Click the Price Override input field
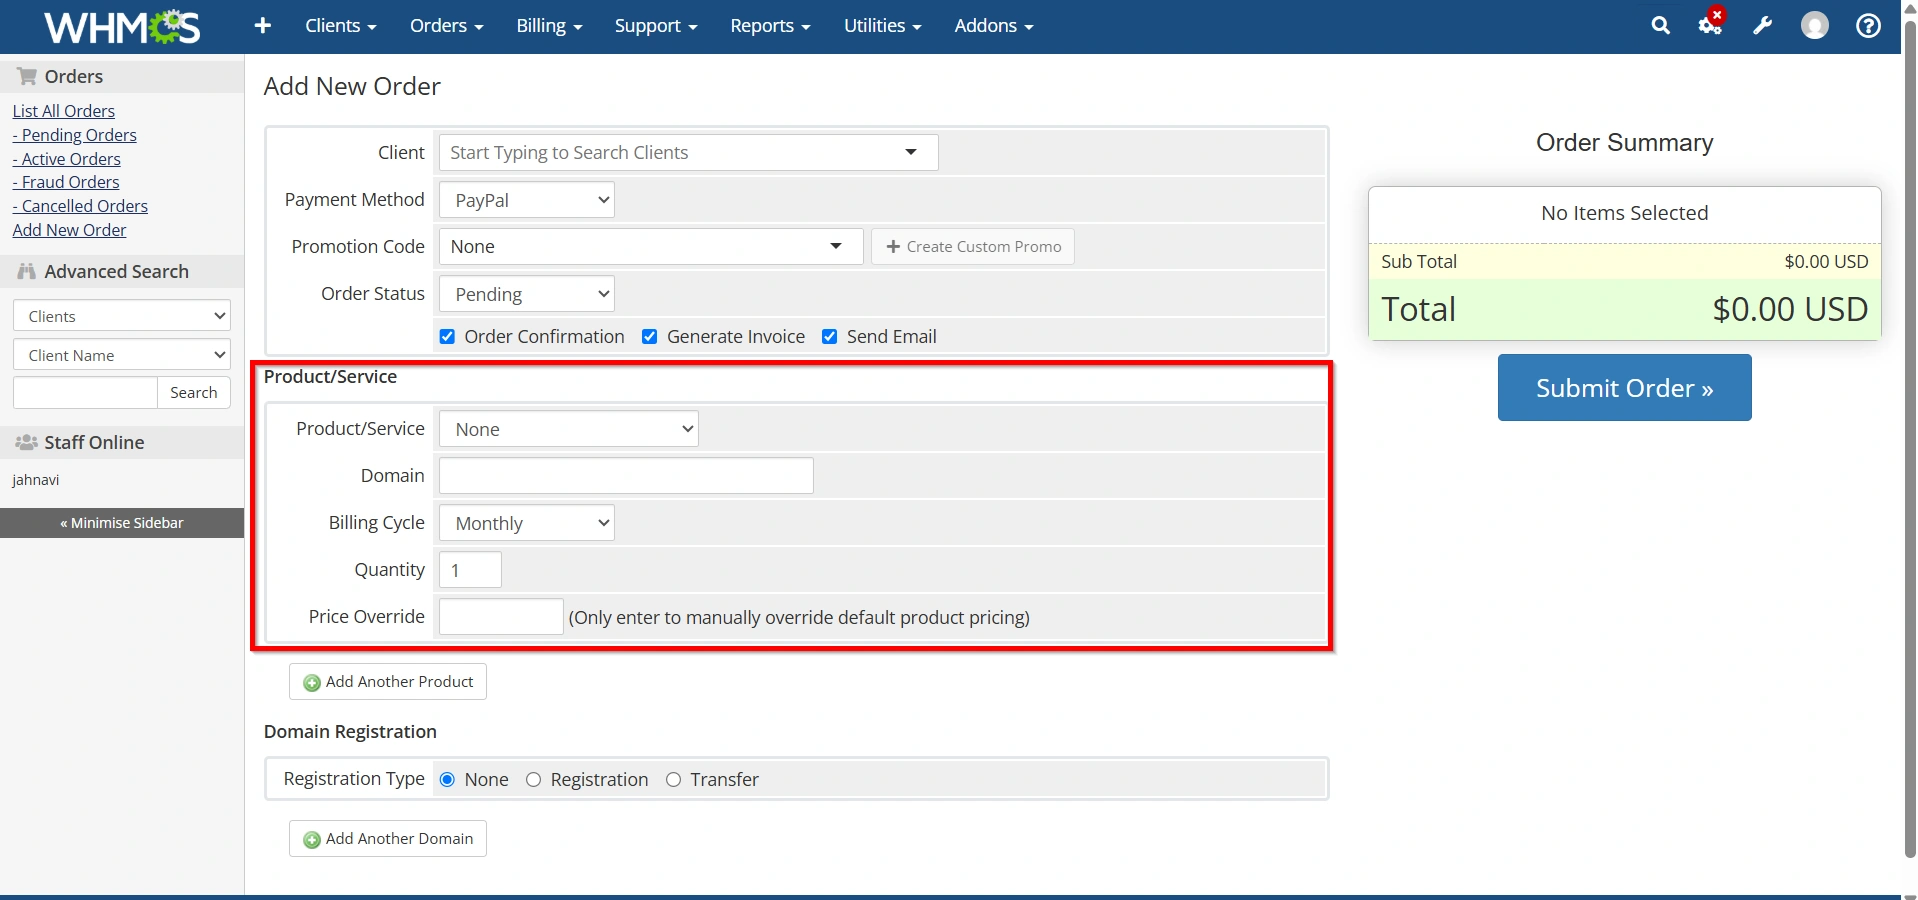The image size is (1918, 900). 502,617
